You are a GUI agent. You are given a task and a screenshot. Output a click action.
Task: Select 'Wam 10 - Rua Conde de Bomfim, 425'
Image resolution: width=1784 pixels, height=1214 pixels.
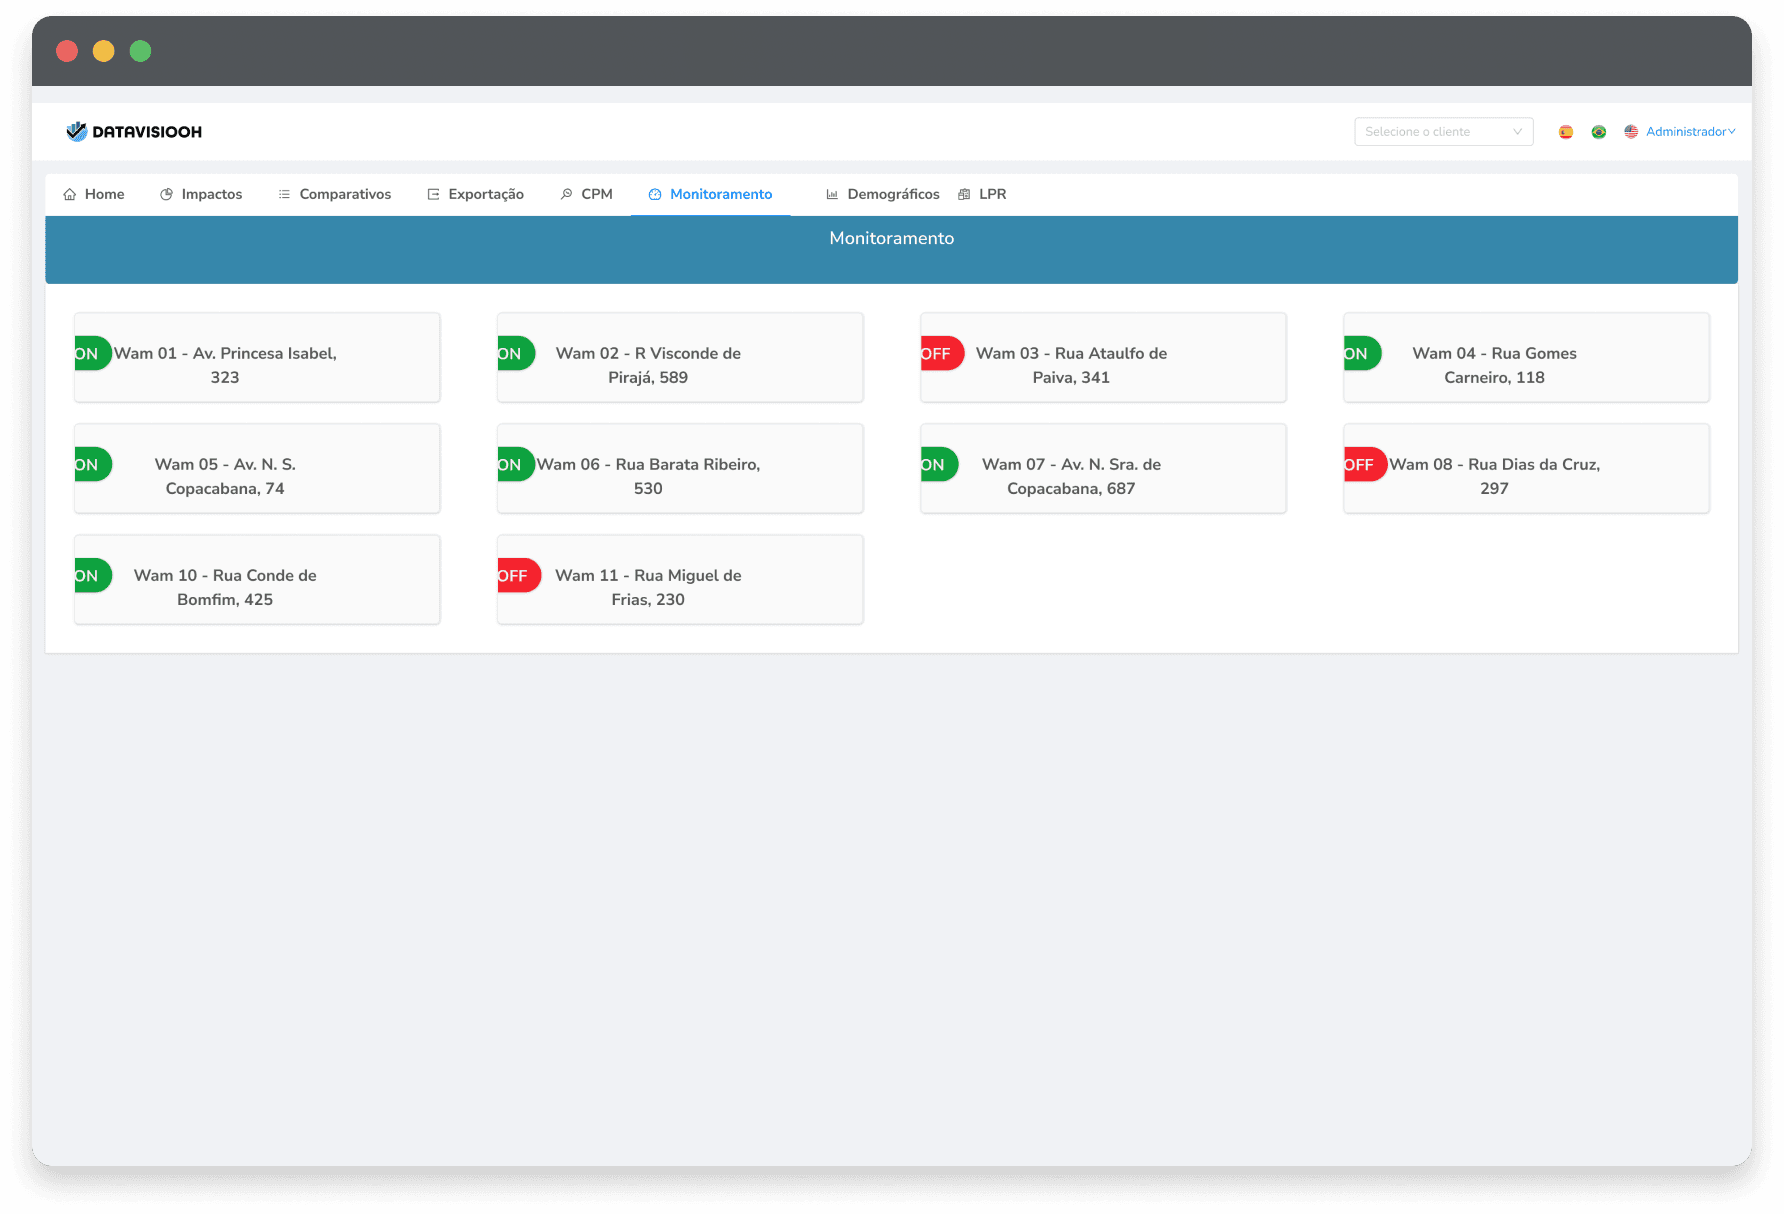(x=257, y=580)
